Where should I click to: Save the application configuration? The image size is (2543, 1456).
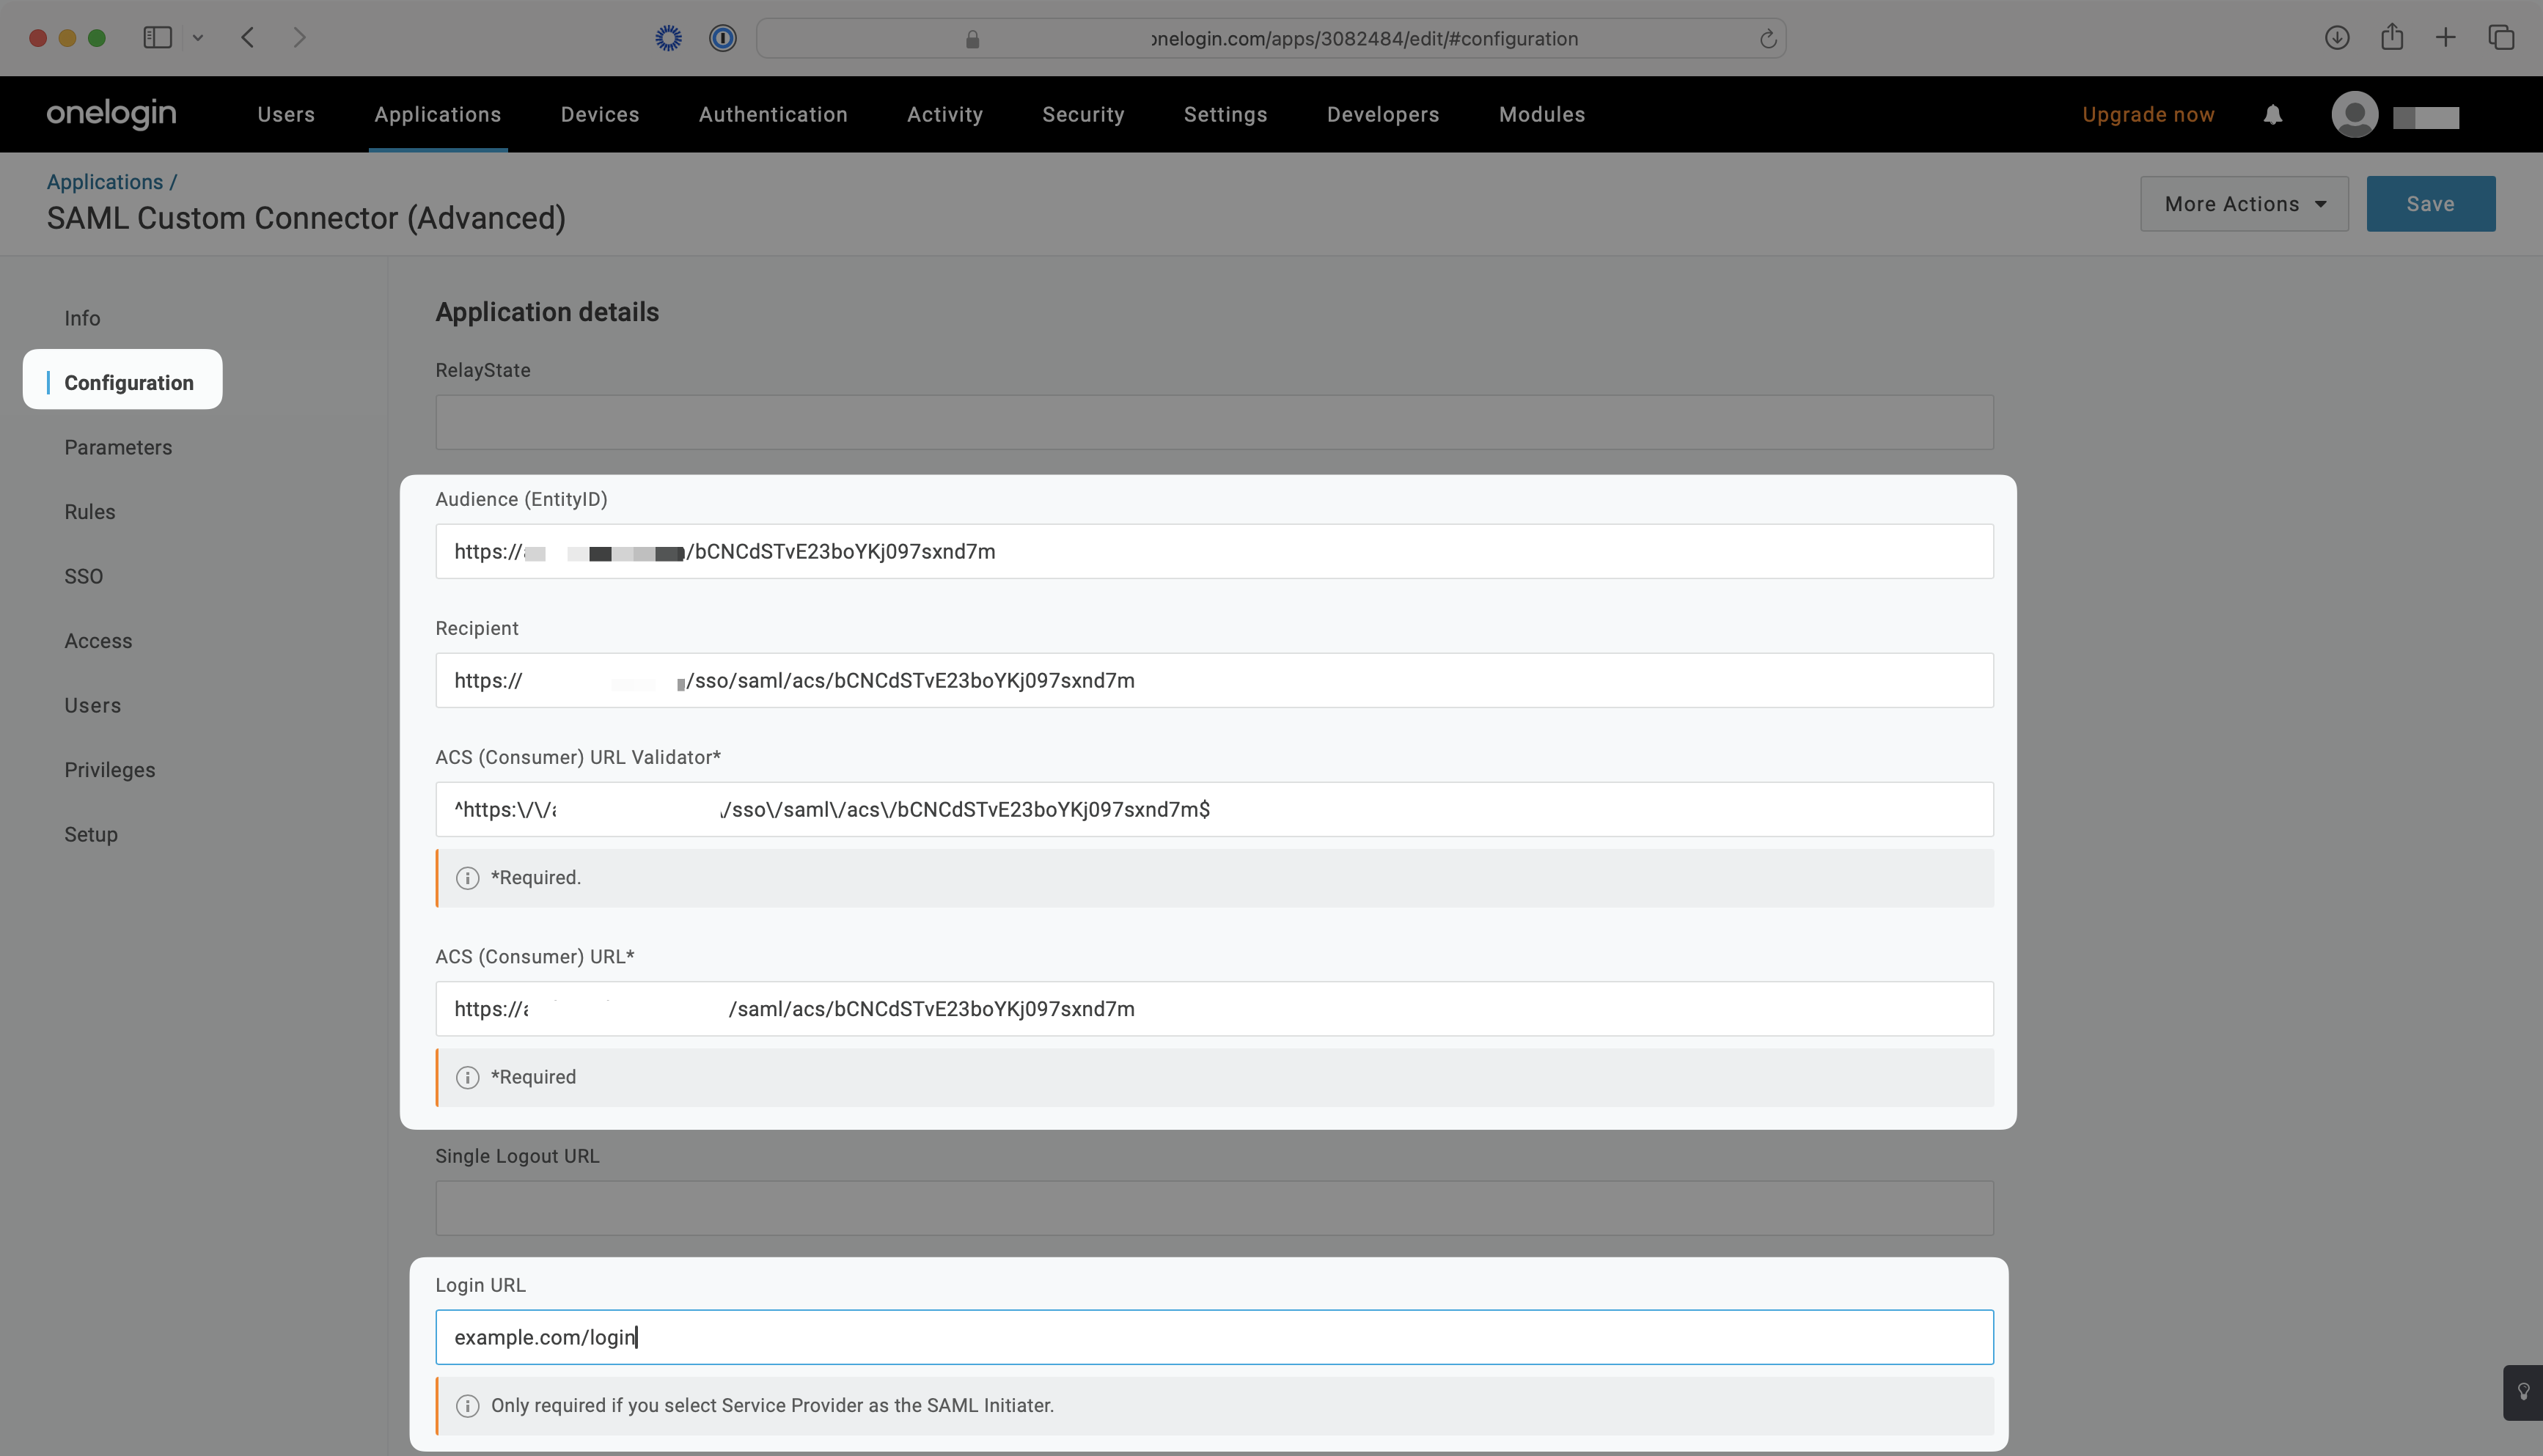point(2430,203)
